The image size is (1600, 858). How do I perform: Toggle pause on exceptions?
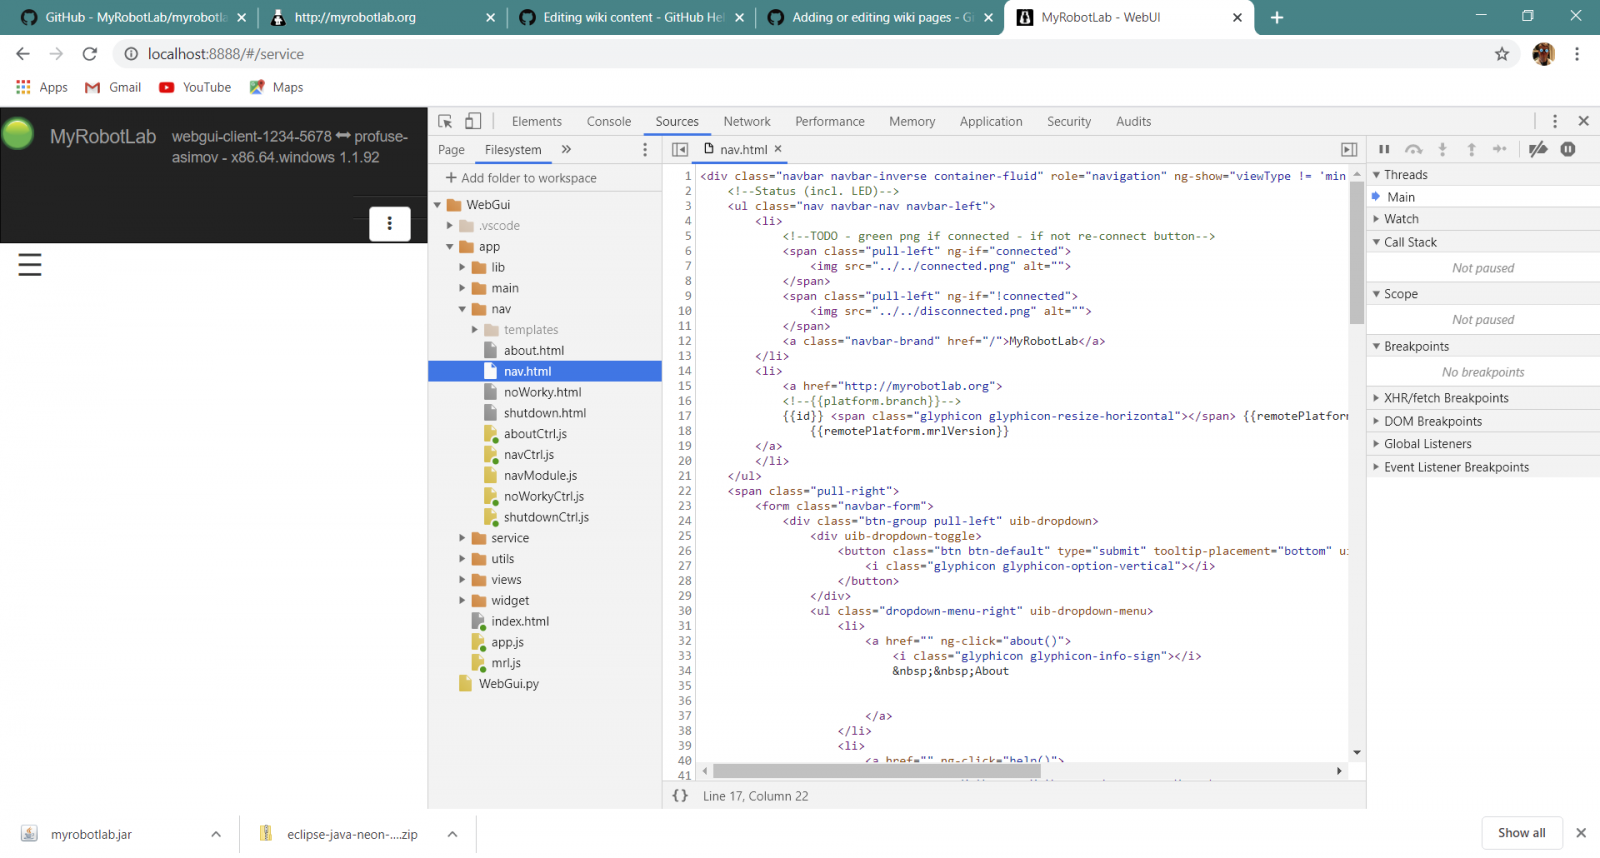[1568, 149]
